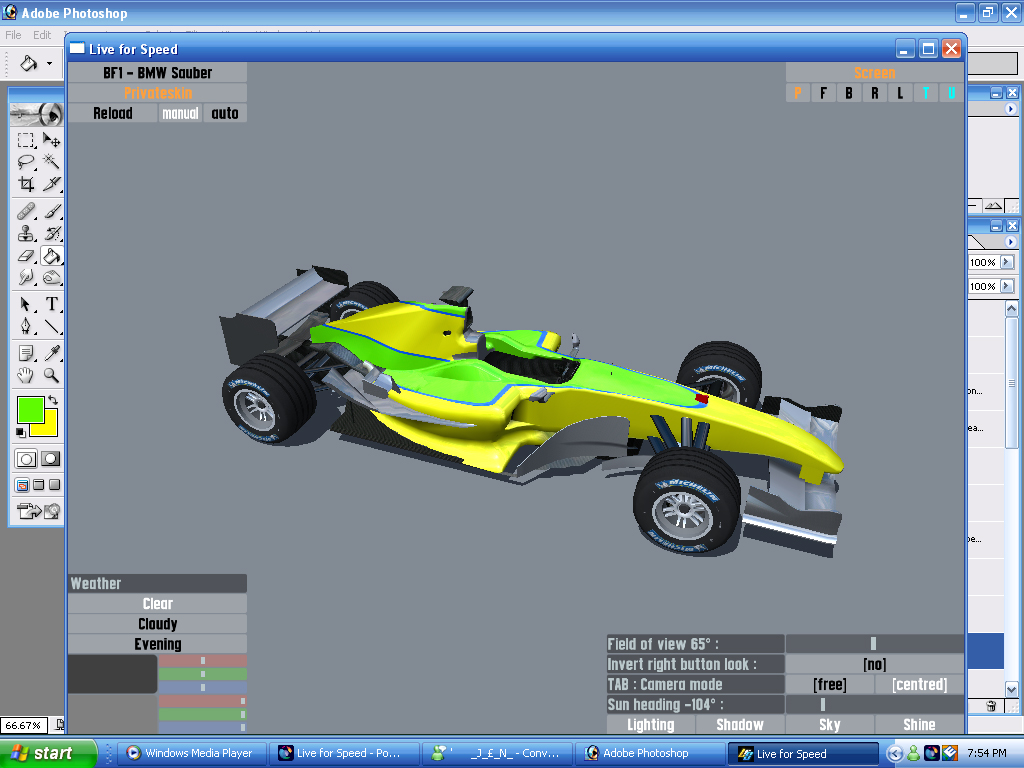Set camera mode to free

829,684
